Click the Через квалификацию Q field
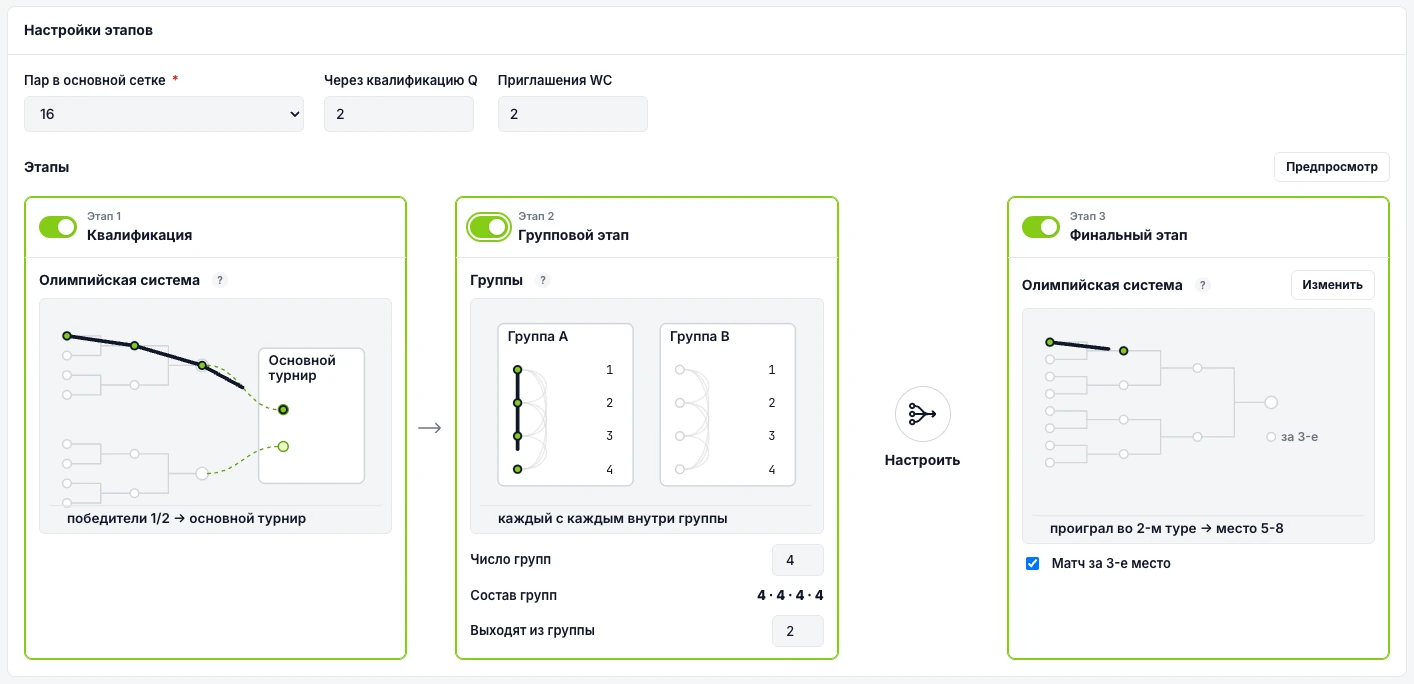Screen dimensions: 1414x684 (399, 114)
